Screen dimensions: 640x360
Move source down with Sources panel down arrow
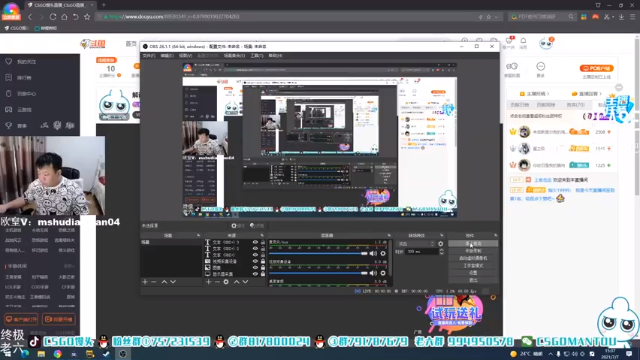tap(245, 282)
